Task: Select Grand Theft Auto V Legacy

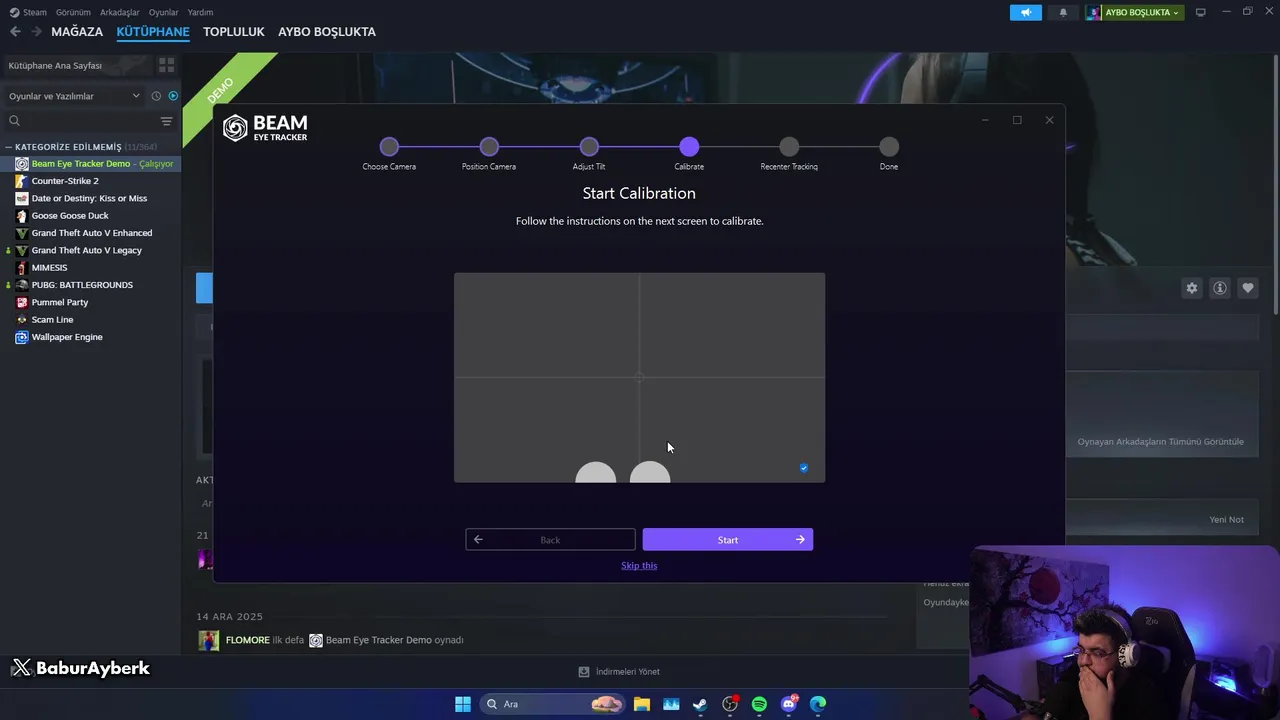Action: coord(87,250)
